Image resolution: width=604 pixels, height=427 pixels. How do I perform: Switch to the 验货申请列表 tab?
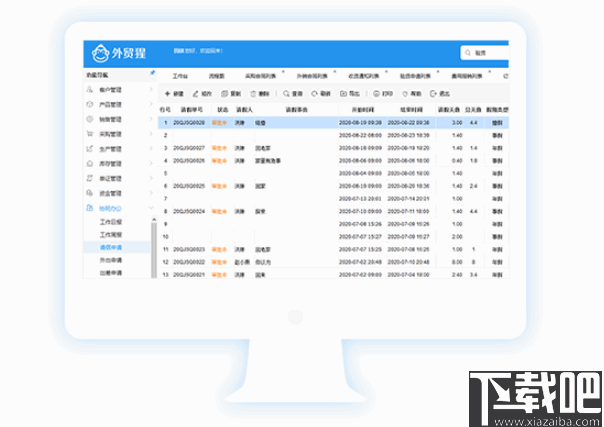[415, 76]
